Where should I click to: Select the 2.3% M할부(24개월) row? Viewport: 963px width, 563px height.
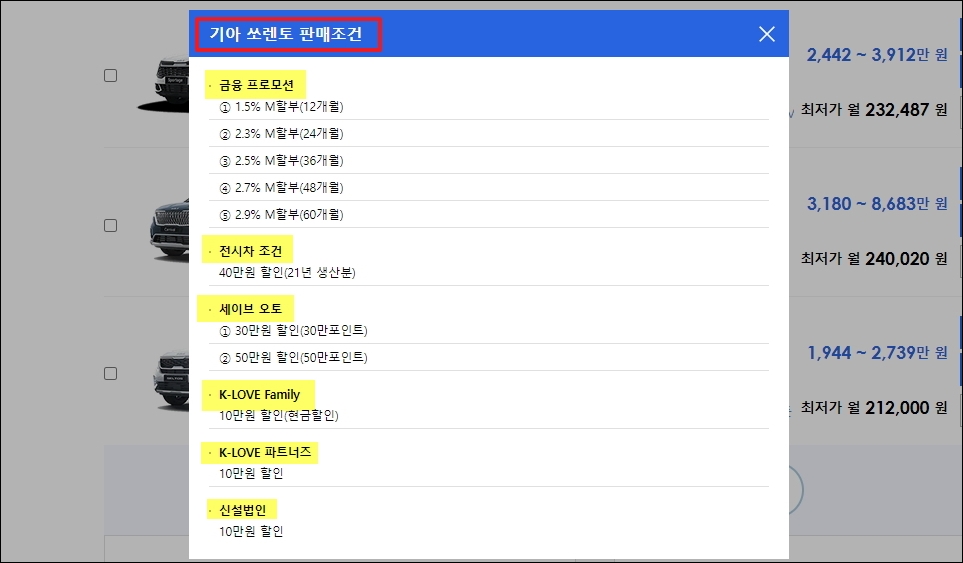[488, 133]
